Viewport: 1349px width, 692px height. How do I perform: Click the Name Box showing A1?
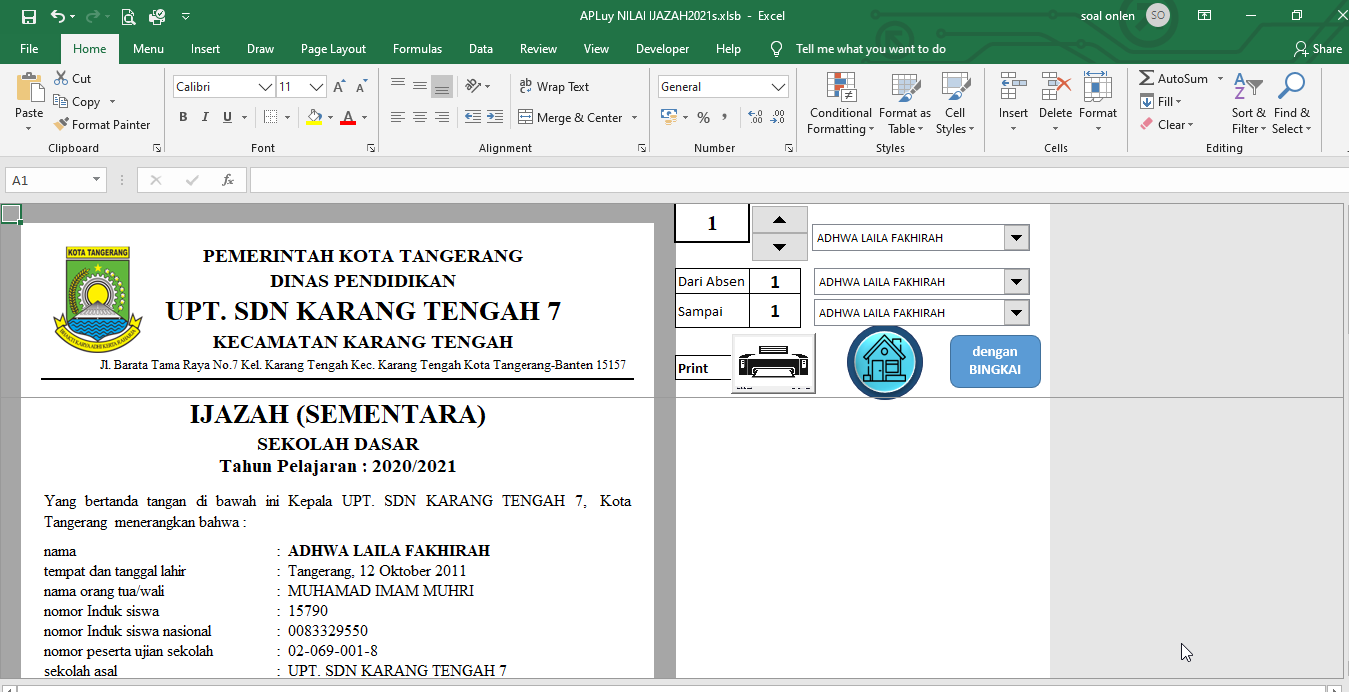[55, 180]
